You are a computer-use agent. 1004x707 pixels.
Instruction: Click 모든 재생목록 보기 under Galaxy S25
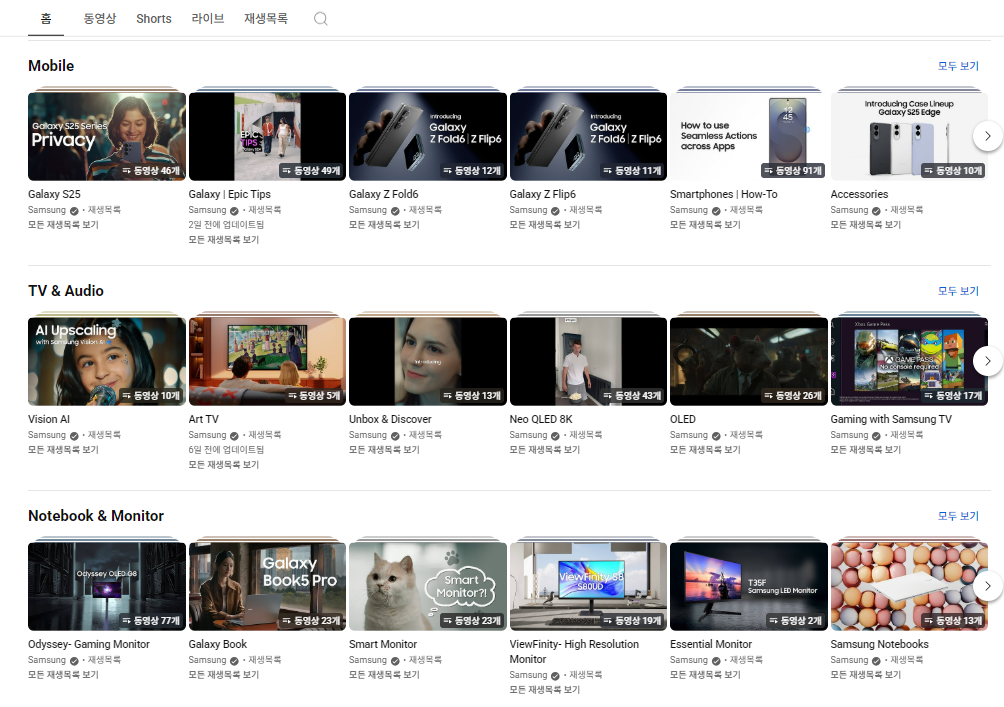coord(63,225)
